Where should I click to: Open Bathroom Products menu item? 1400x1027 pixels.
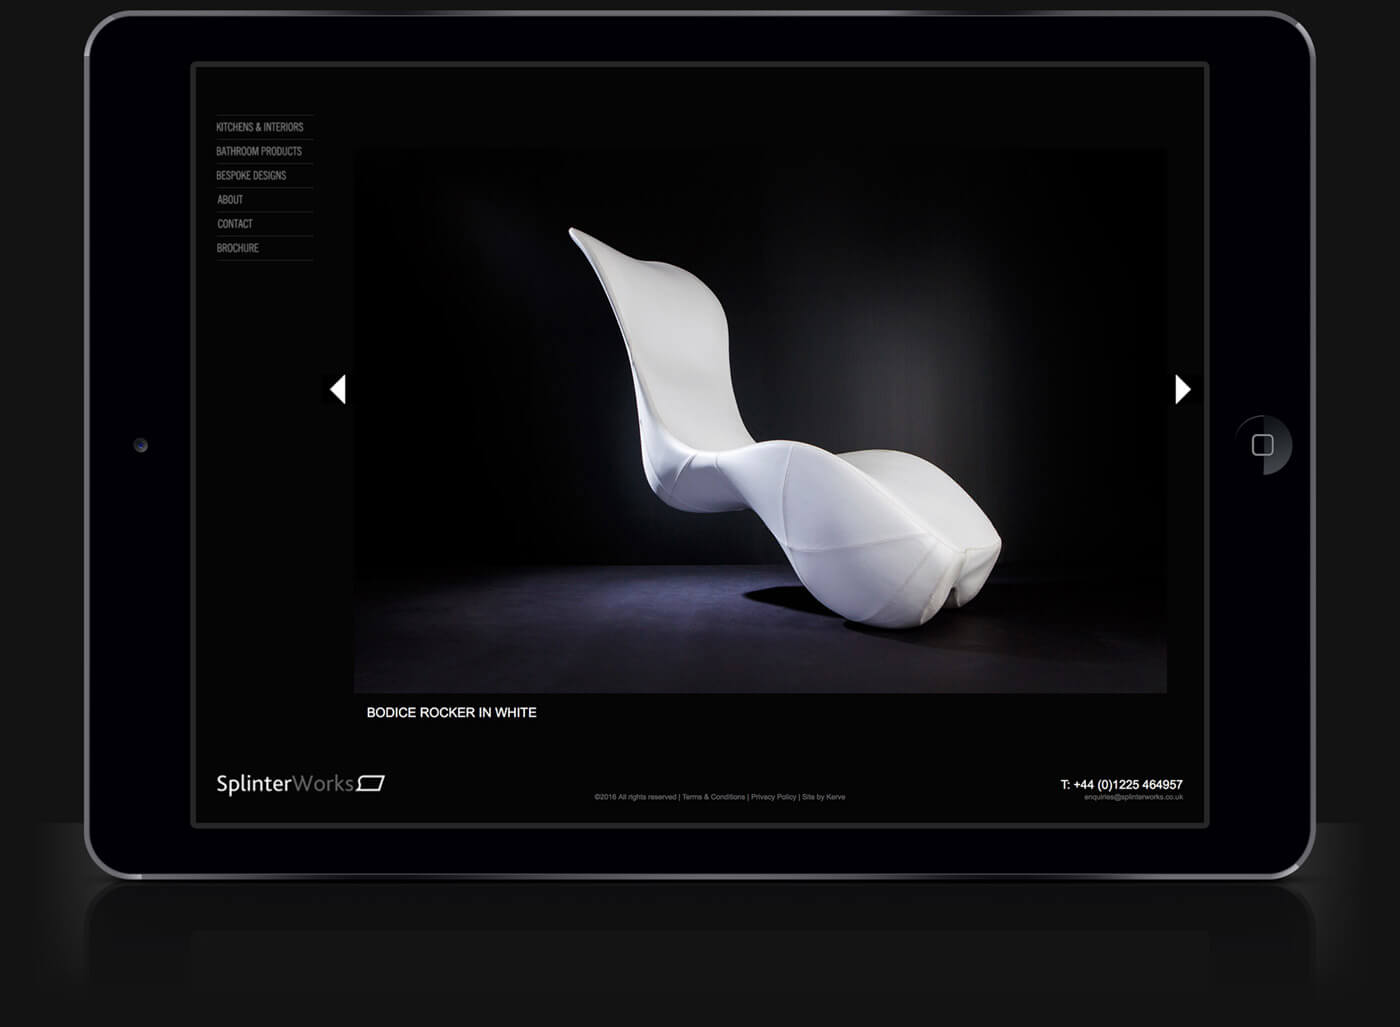[259, 151]
